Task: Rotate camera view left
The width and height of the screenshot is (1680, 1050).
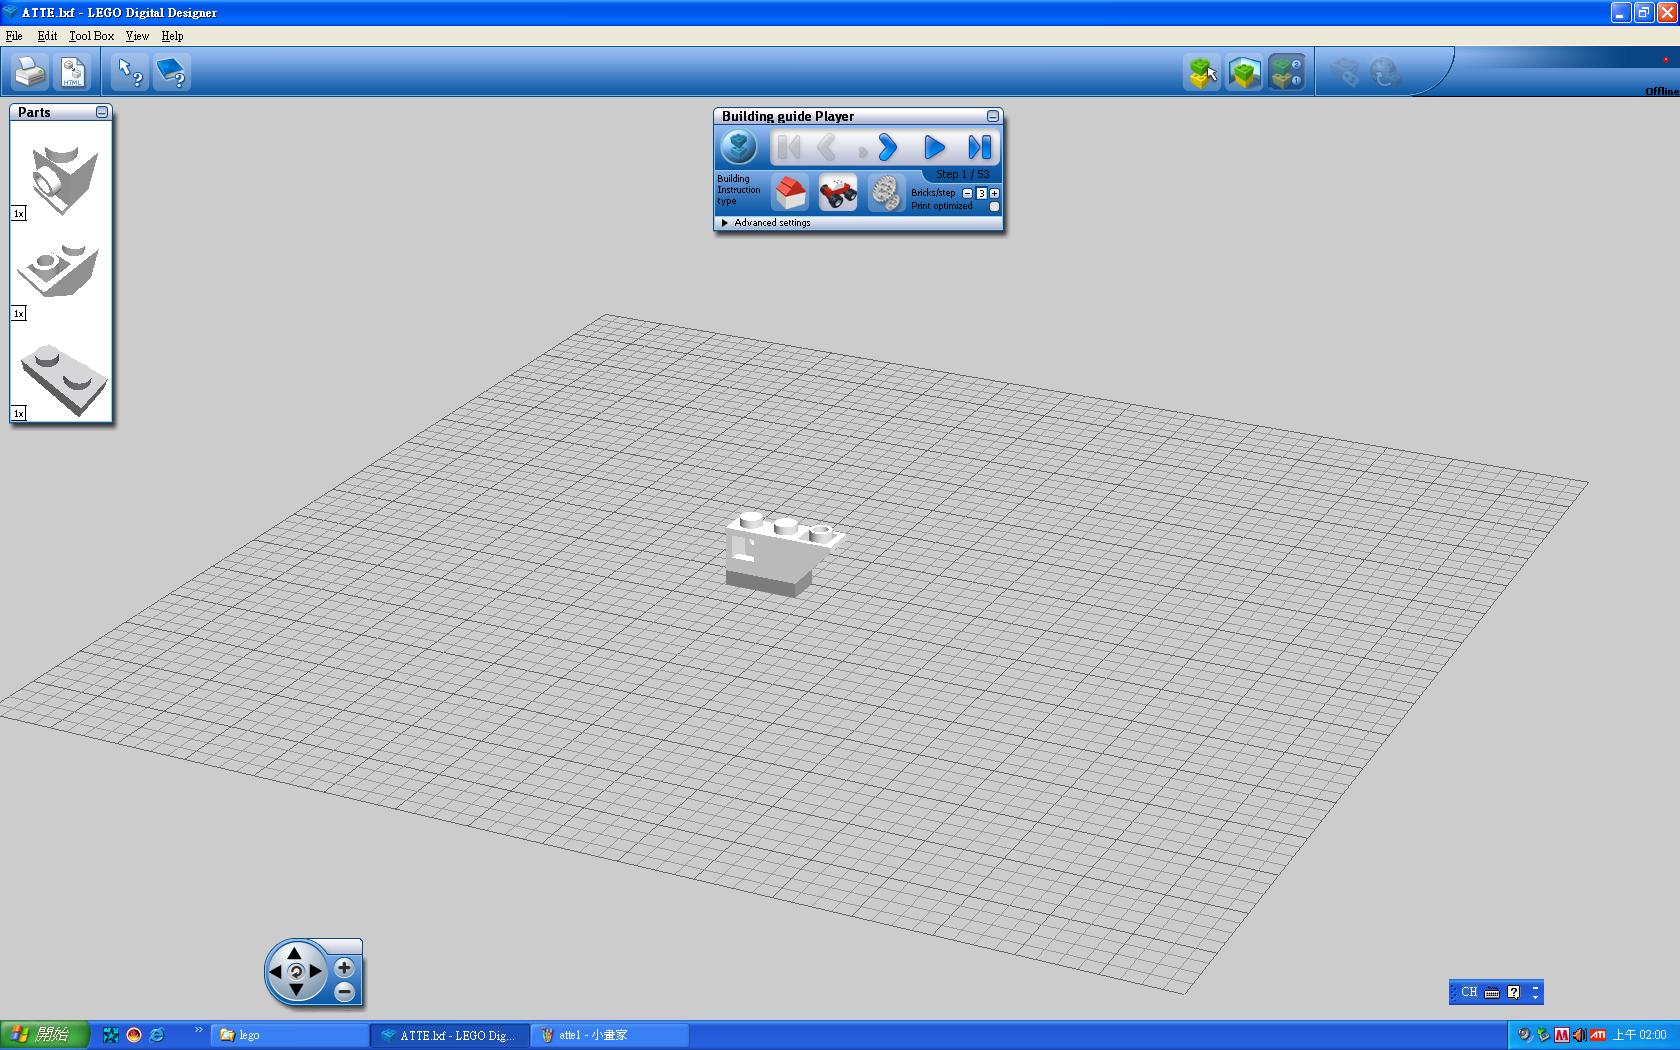Action: tap(276, 971)
